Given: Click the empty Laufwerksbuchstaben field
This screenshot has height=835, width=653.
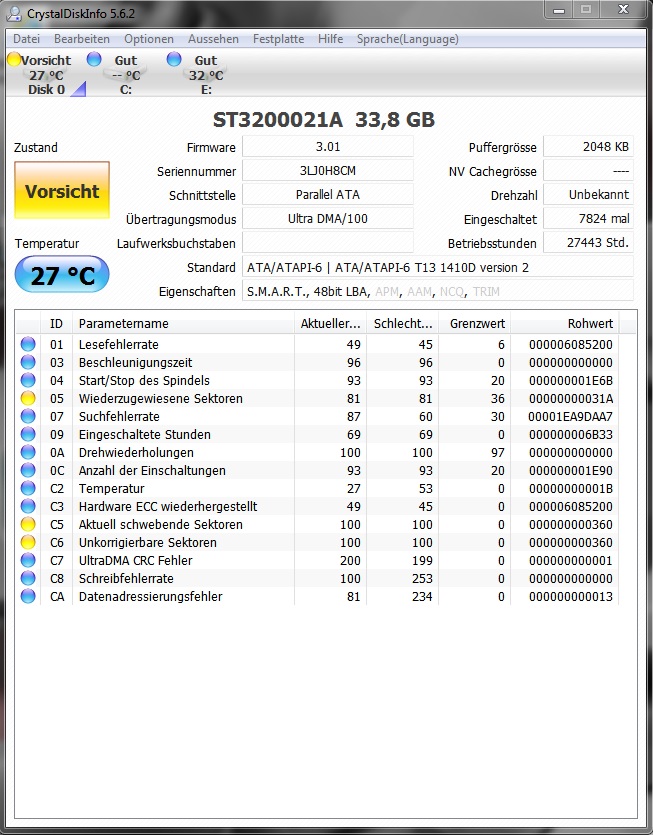Looking at the screenshot, I should pos(328,242).
